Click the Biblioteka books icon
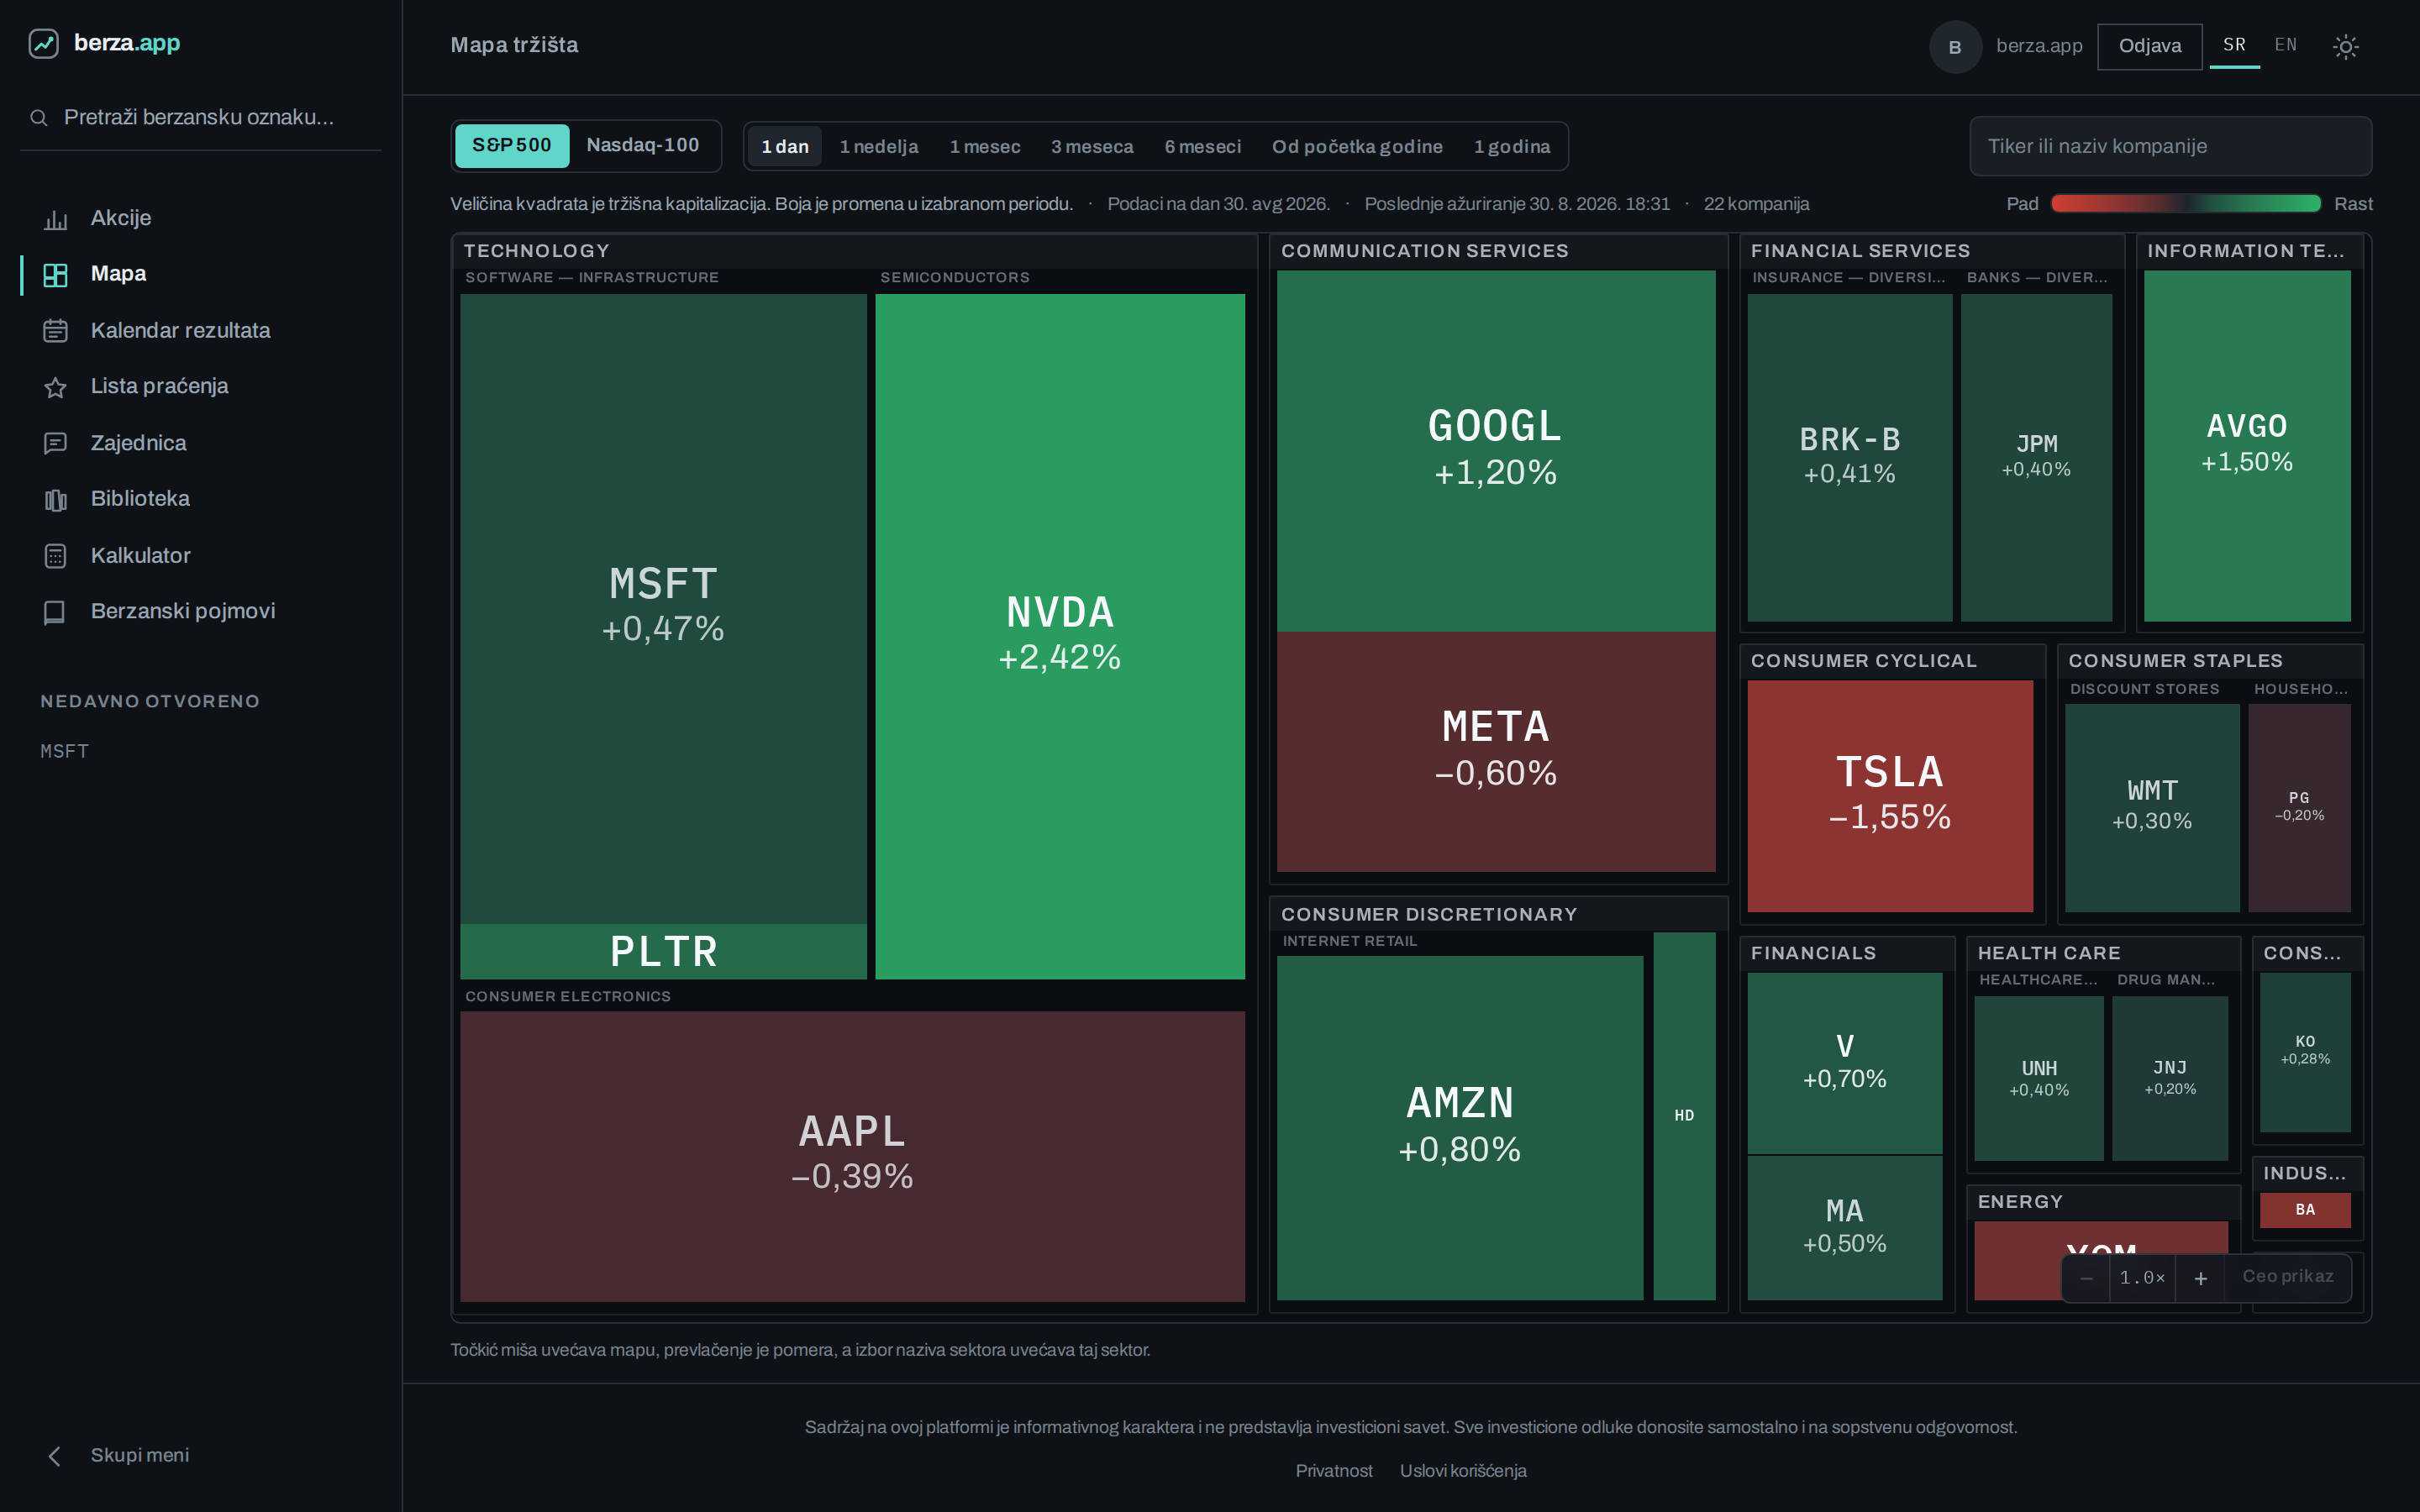 coord(56,499)
